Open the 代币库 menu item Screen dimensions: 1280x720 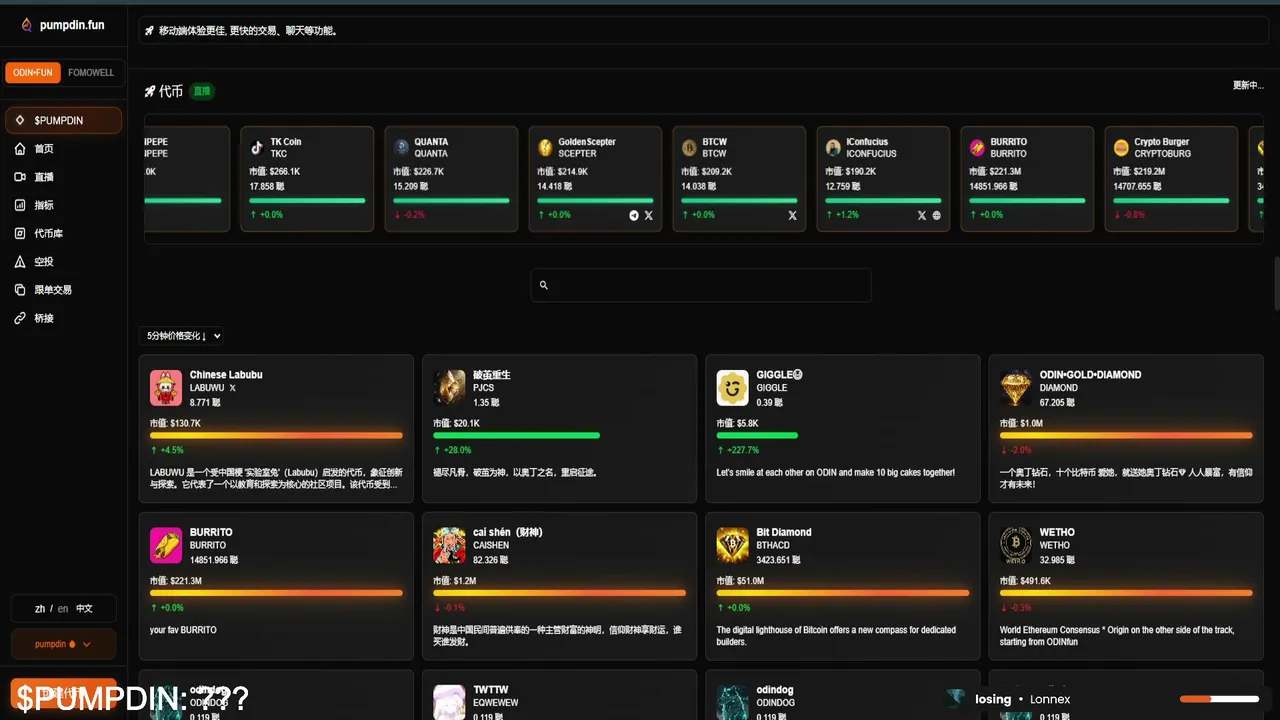point(63,233)
